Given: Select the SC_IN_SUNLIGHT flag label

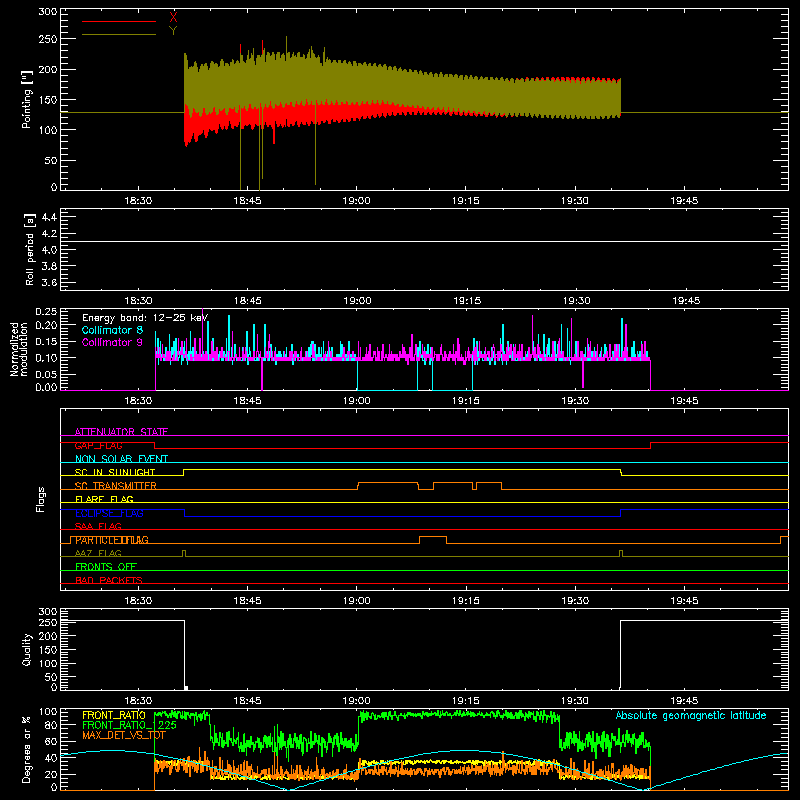Looking at the screenshot, I should [115, 472].
